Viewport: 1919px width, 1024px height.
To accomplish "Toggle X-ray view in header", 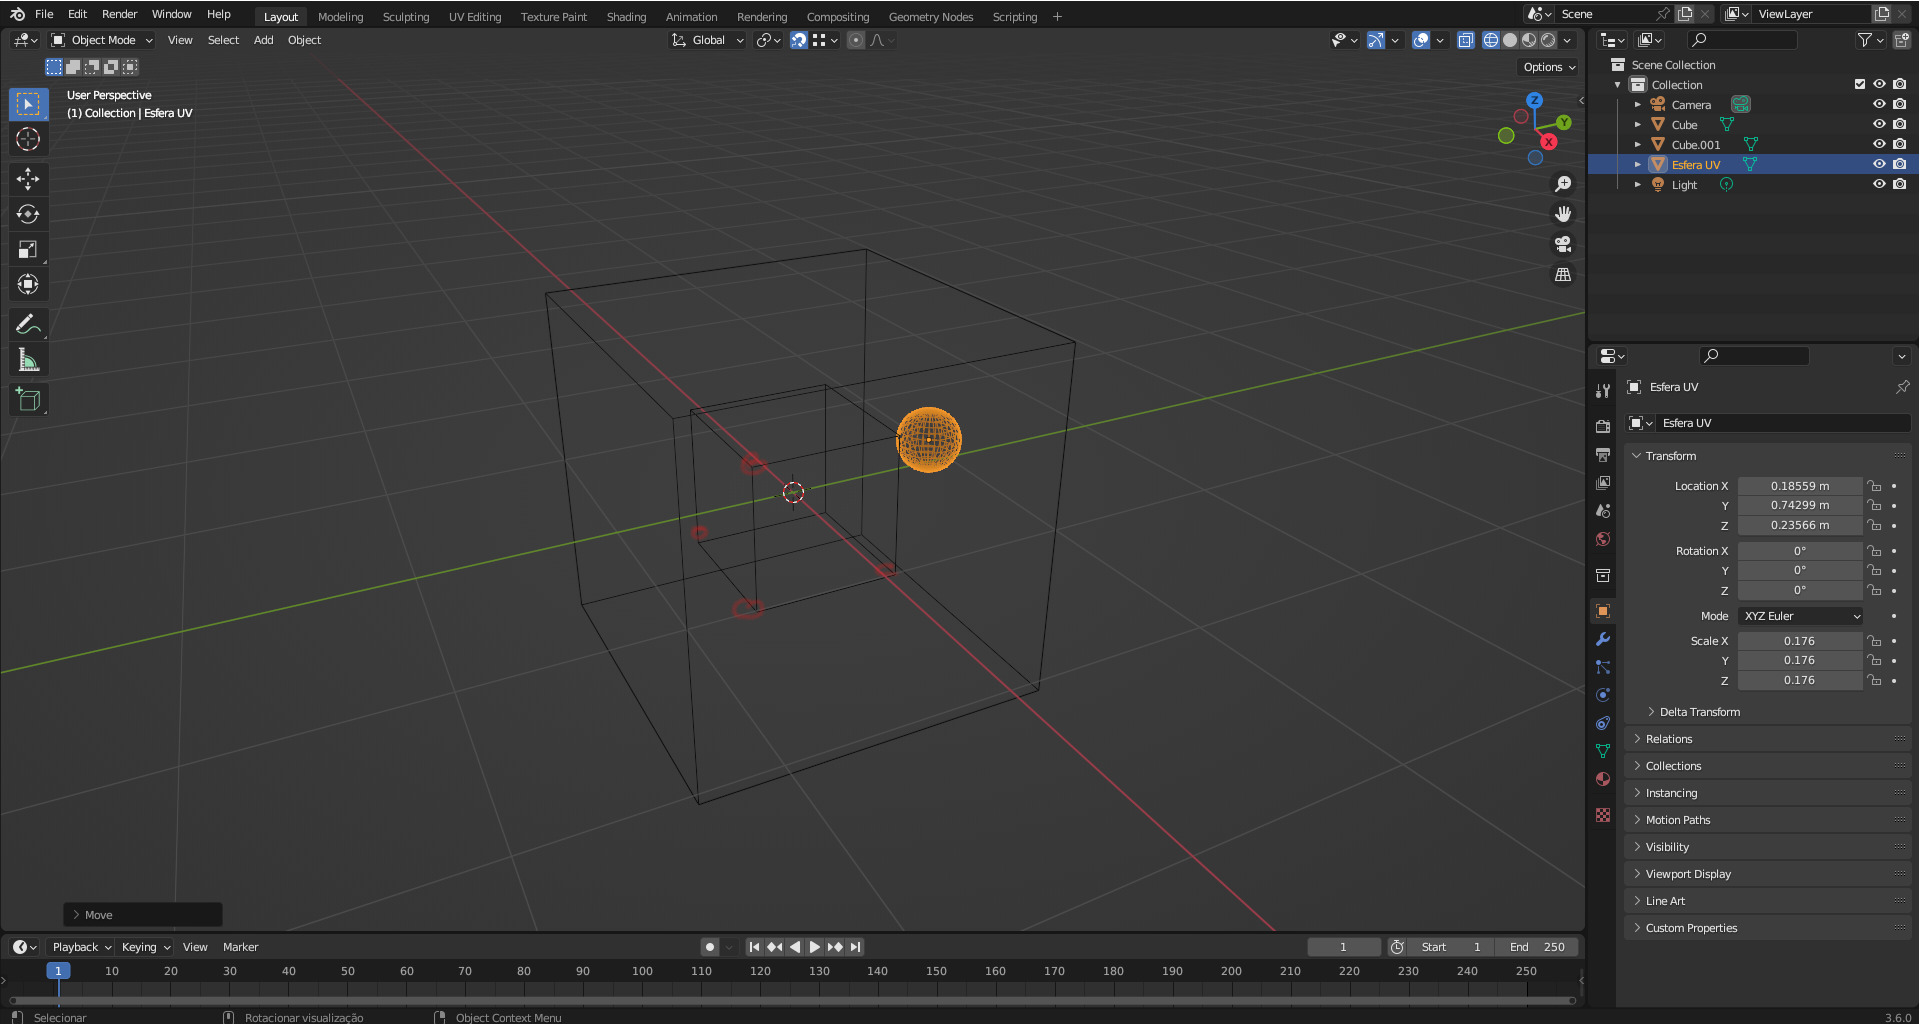I will pyautogui.click(x=1465, y=40).
